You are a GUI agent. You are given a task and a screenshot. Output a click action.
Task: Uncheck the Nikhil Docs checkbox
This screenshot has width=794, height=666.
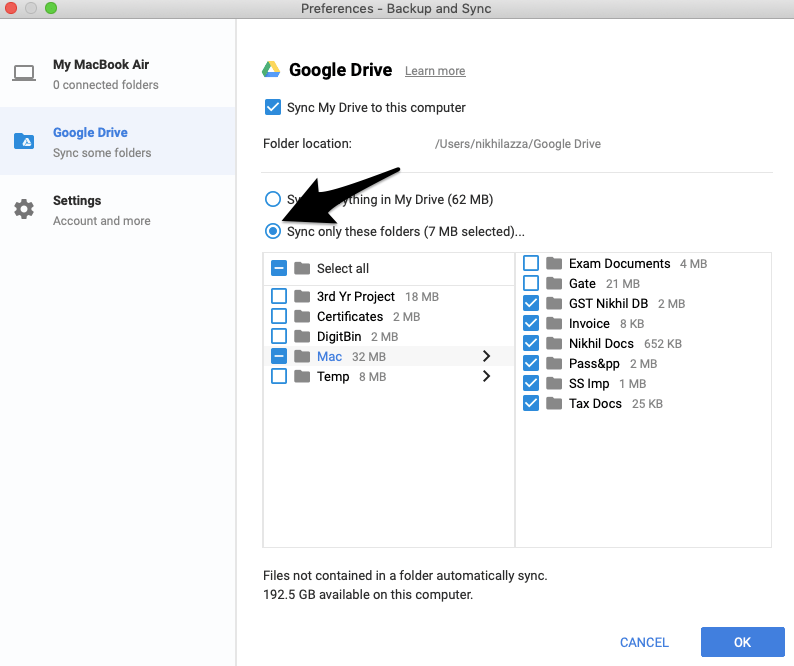(x=531, y=343)
